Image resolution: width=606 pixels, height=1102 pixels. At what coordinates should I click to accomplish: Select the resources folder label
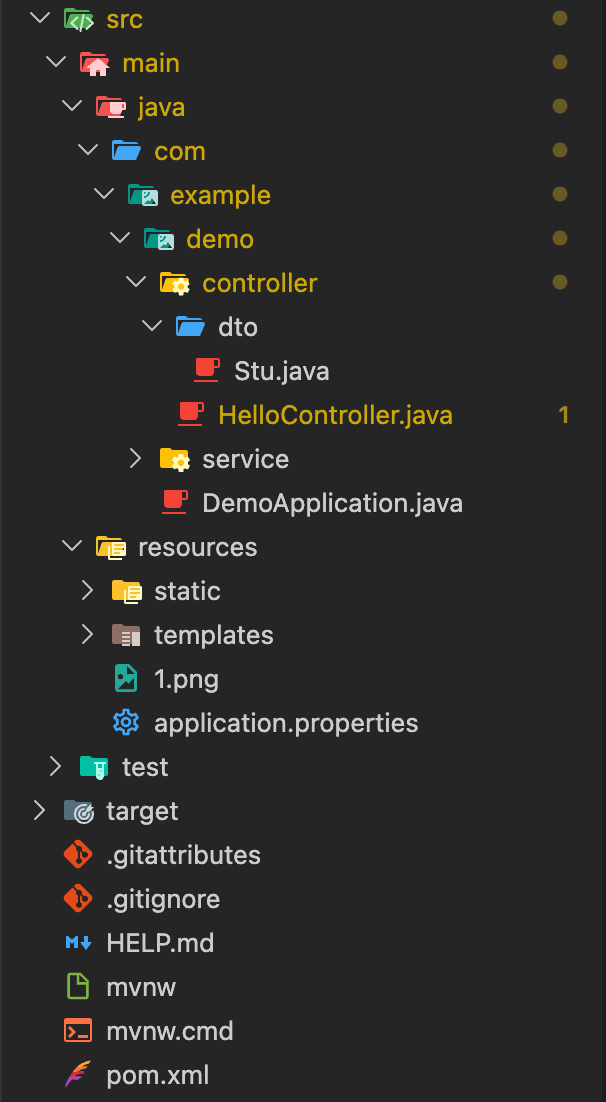198,547
